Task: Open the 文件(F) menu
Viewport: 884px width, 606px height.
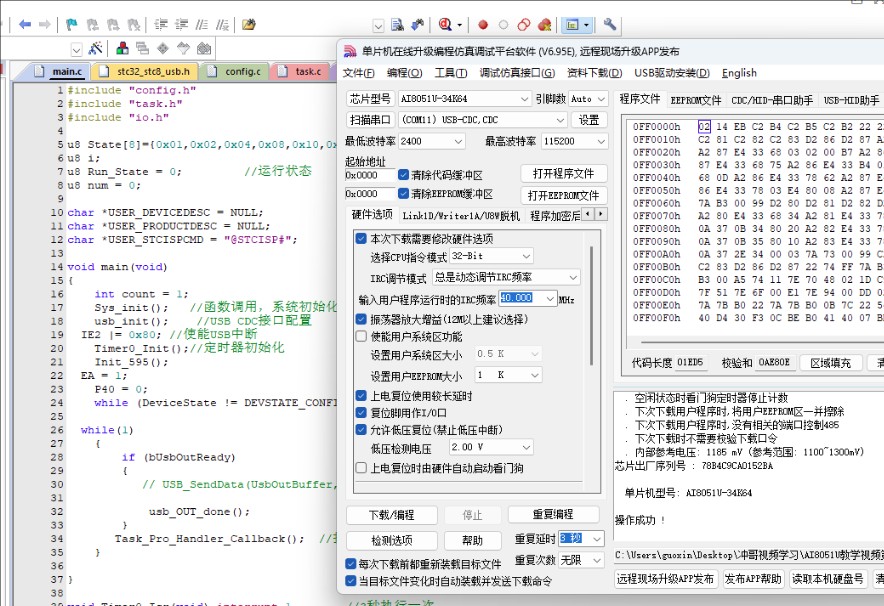Action: click(359, 73)
